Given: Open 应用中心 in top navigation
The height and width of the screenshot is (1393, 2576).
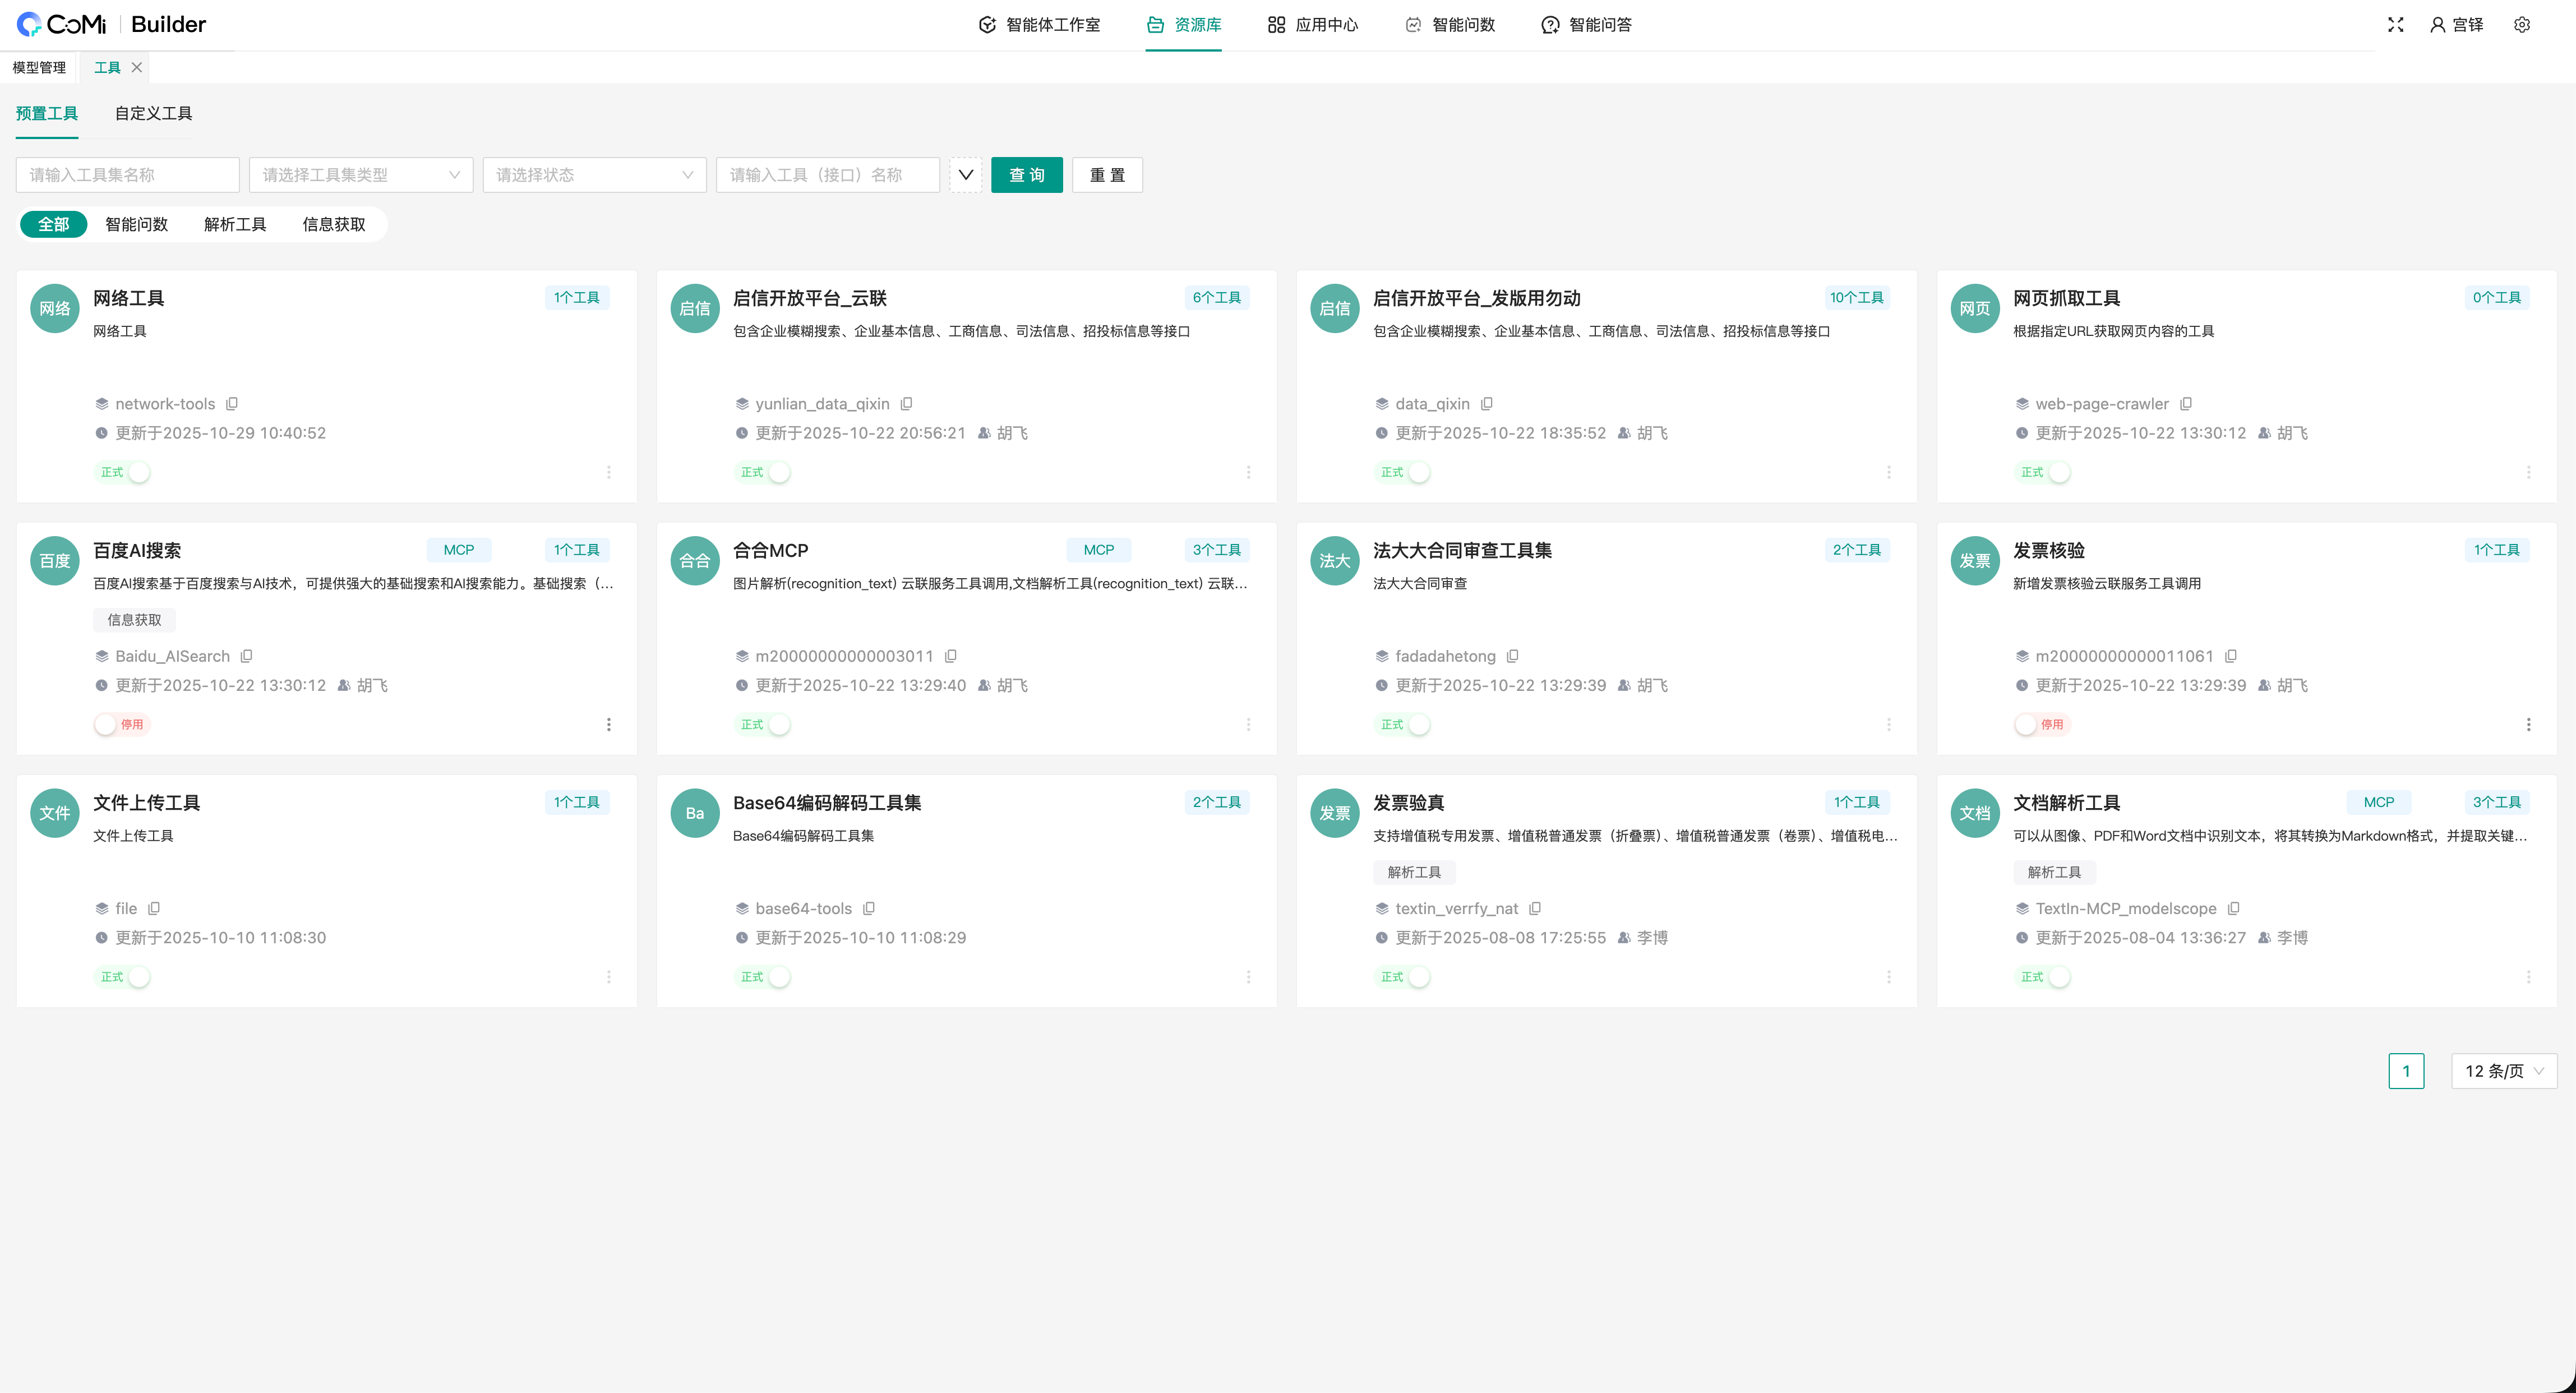Looking at the screenshot, I should pyautogui.click(x=1313, y=25).
